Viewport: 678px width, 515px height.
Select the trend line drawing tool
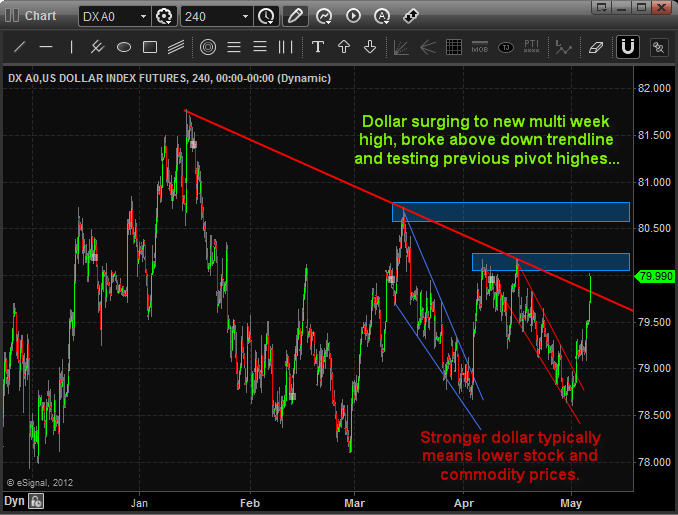(x=19, y=47)
